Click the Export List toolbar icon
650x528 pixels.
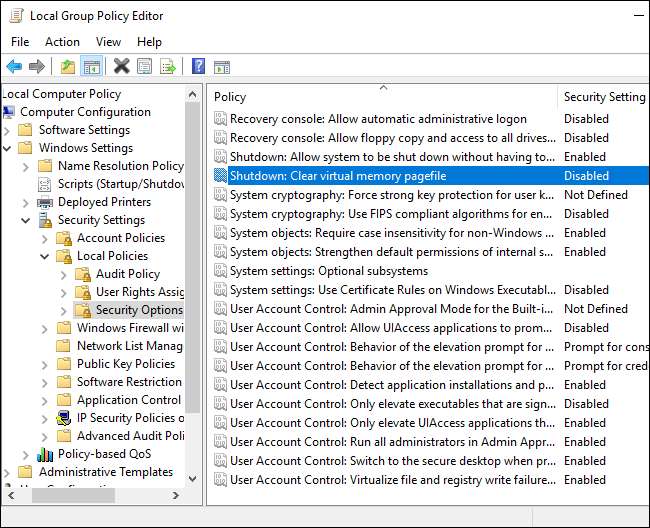168,67
